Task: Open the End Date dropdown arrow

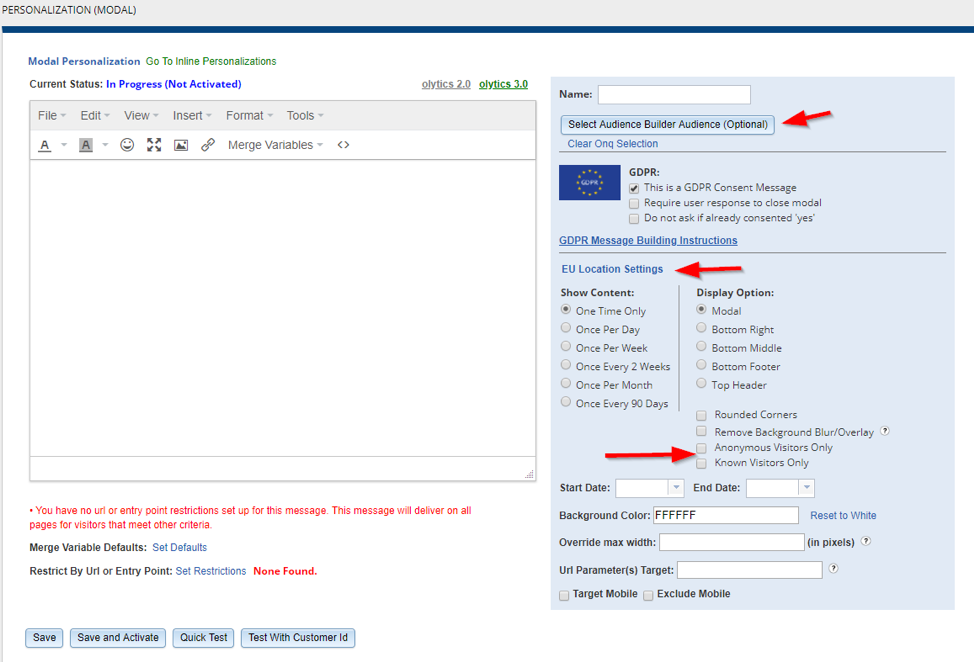Action: 806,488
